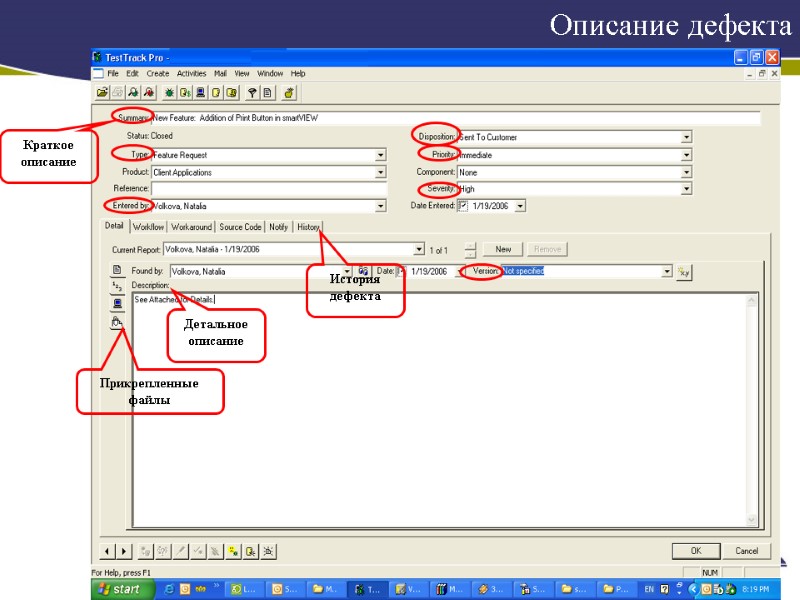The width and height of the screenshot is (800, 600).
Task: Open the Create menu
Action: click(158, 73)
